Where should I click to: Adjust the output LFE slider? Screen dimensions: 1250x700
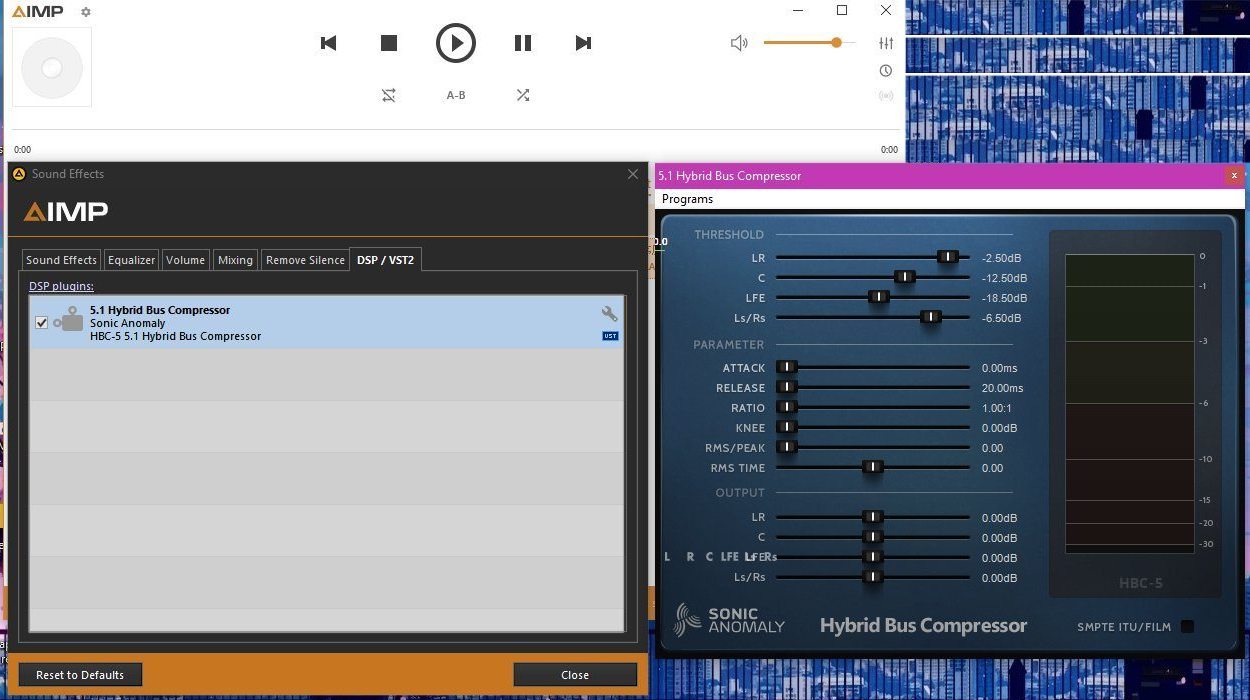pos(873,558)
